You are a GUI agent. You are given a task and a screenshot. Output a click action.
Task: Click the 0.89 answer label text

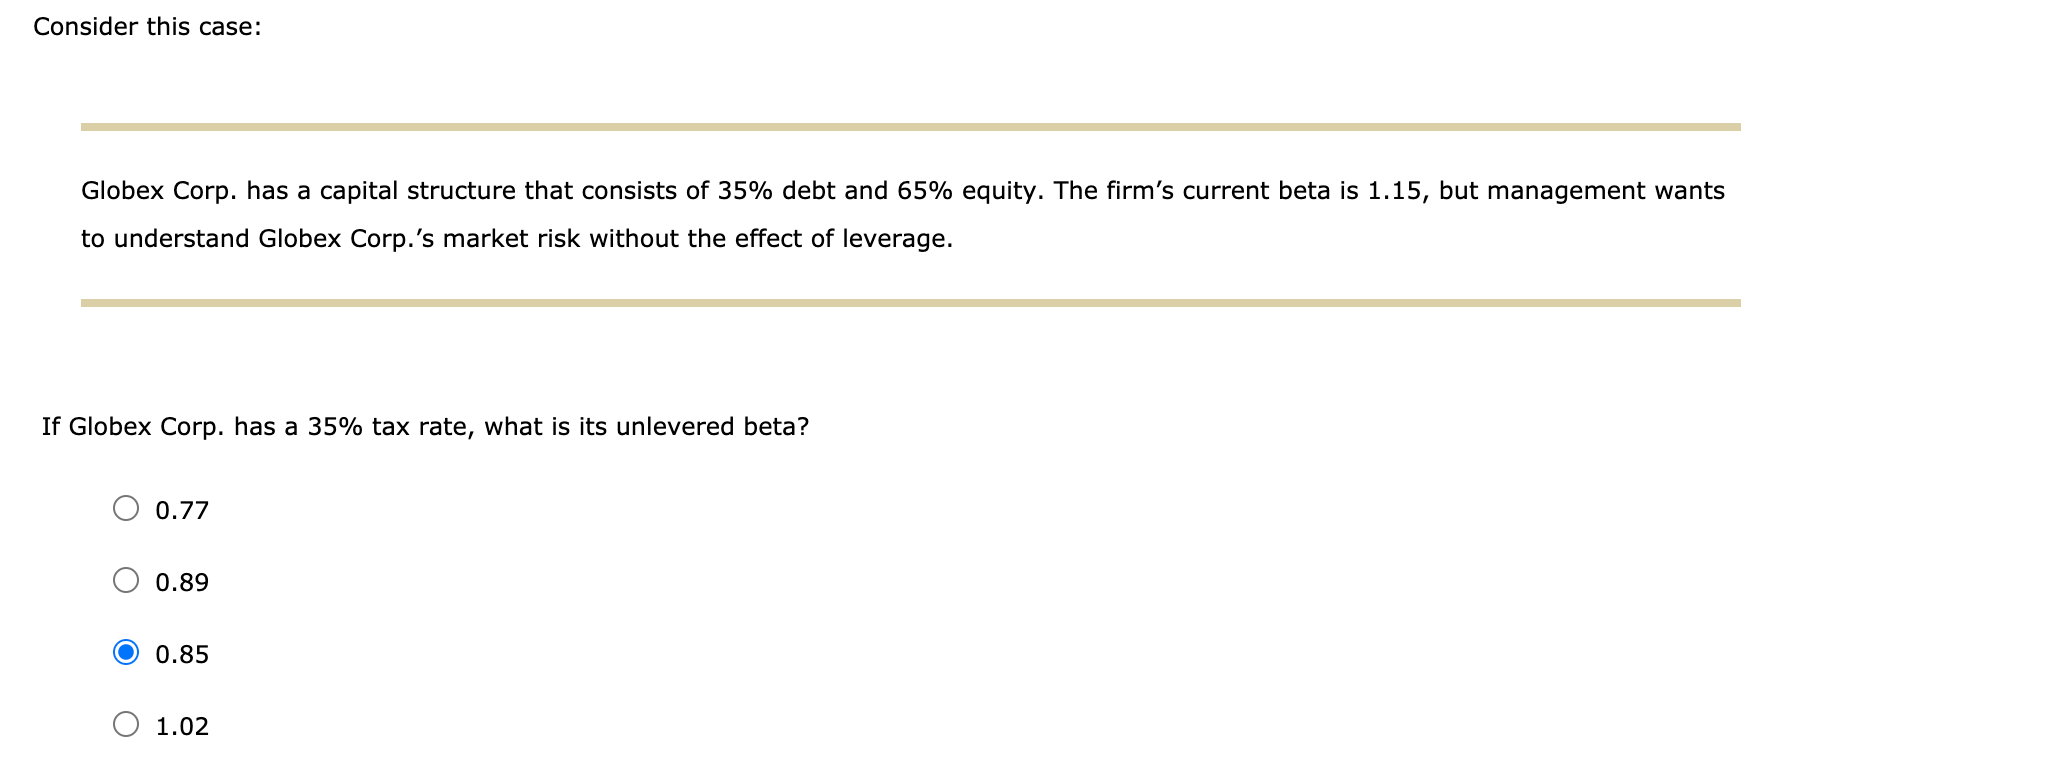coord(182,580)
